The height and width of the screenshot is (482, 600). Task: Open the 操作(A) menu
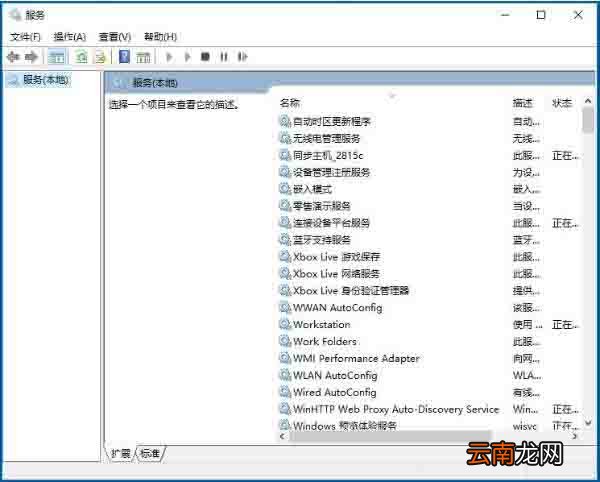70,37
